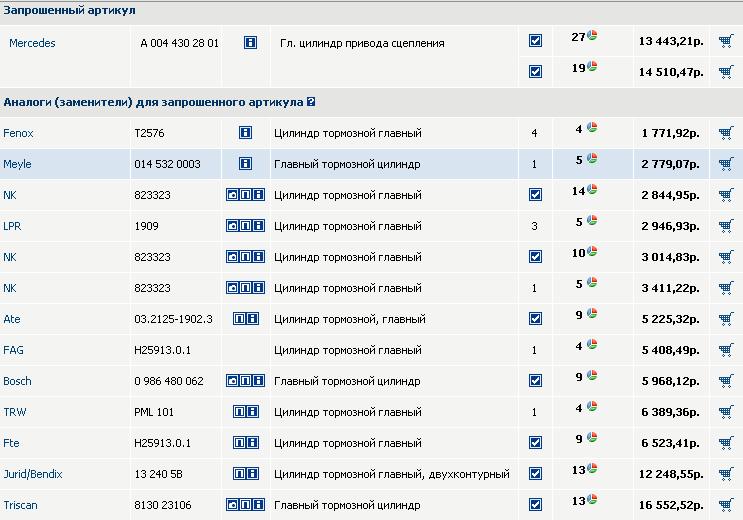
Task: Add Bosch 0 986 480 062 to cart
Action: click(x=725, y=381)
